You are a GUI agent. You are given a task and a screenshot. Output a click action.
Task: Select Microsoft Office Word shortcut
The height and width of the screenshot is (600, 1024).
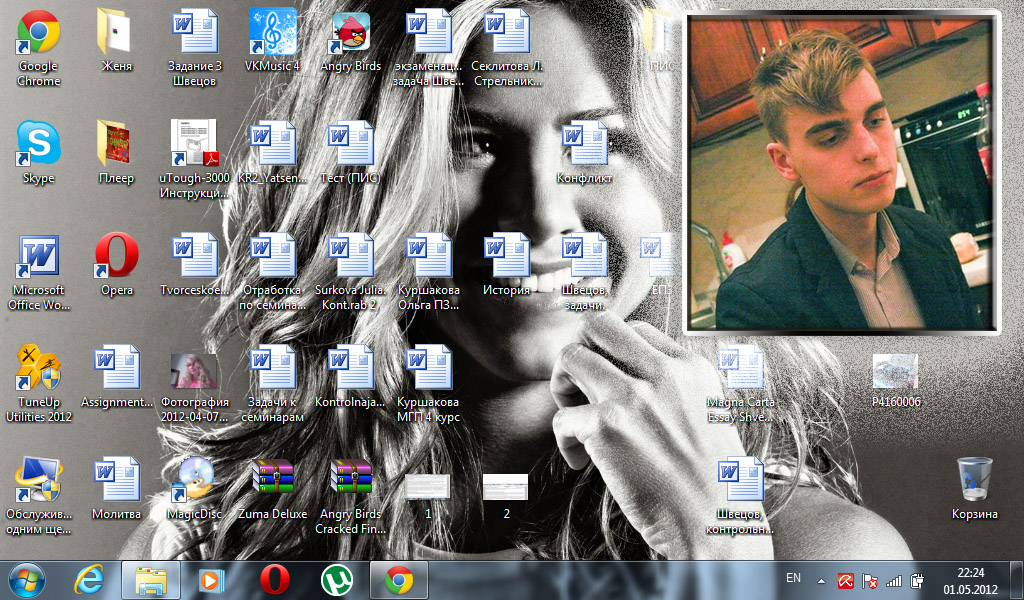click(x=39, y=258)
